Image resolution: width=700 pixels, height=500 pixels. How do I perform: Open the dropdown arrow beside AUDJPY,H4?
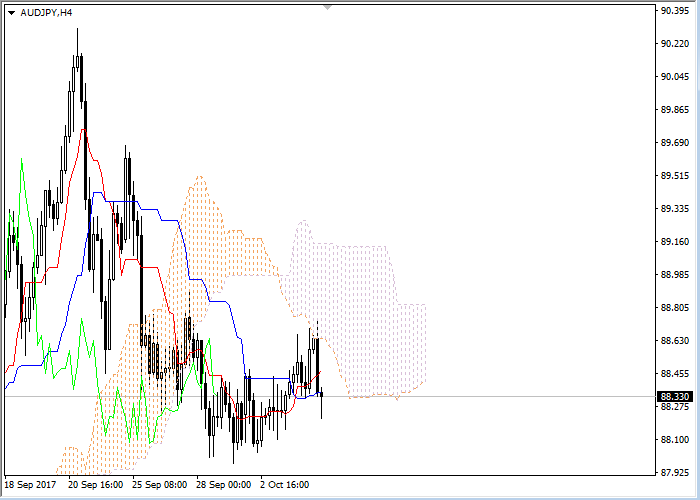(12, 13)
